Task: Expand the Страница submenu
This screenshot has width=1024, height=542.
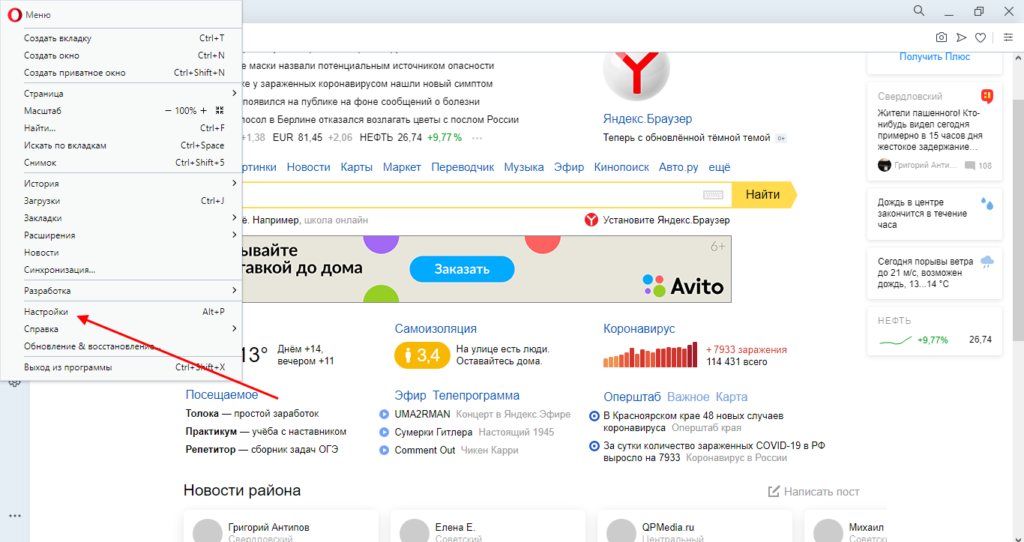Action: (121, 93)
